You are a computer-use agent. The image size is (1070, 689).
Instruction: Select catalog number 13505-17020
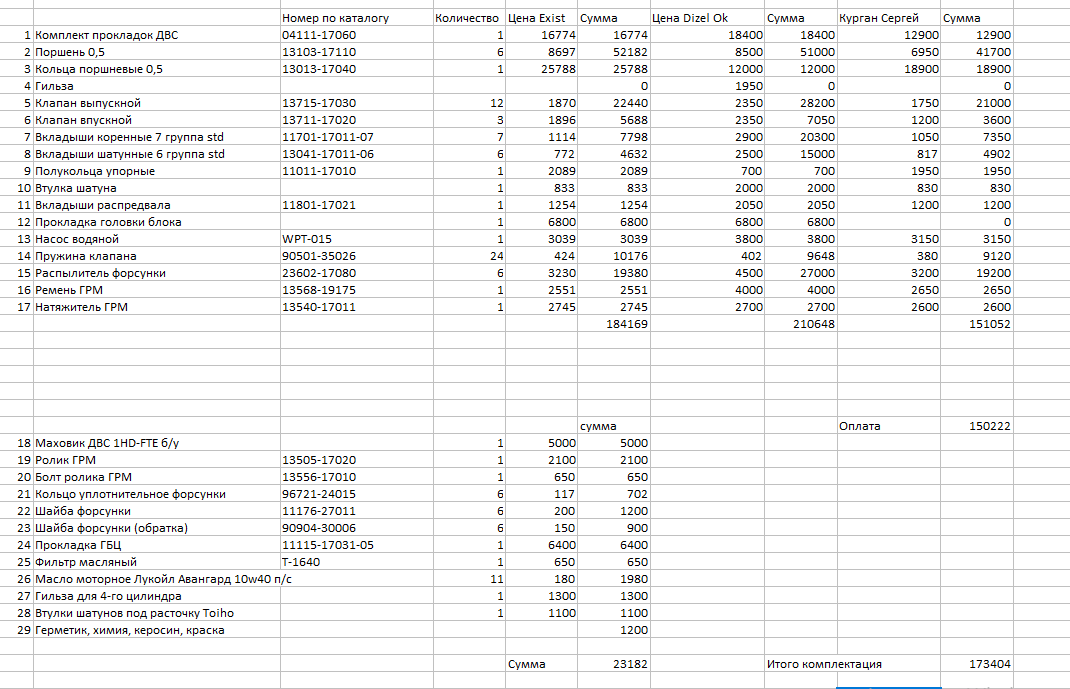click(357, 460)
